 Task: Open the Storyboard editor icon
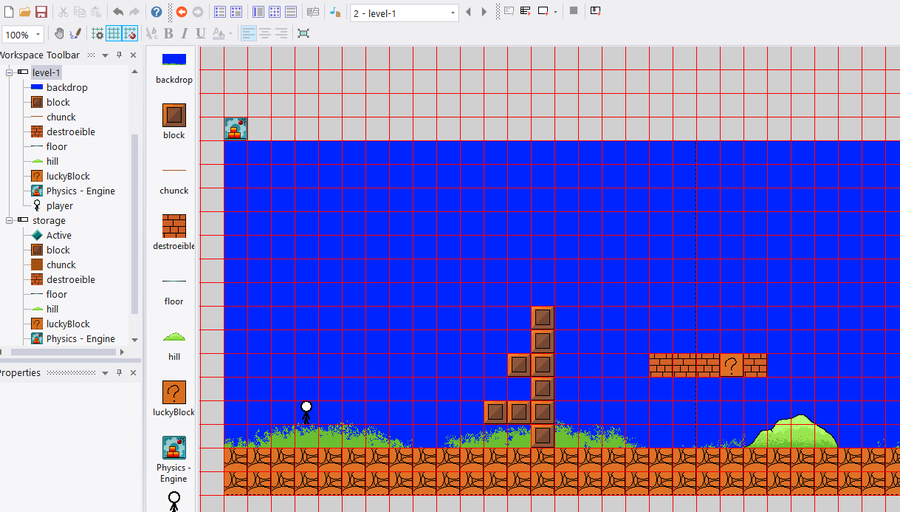pyautogui.click(x=220, y=11)
